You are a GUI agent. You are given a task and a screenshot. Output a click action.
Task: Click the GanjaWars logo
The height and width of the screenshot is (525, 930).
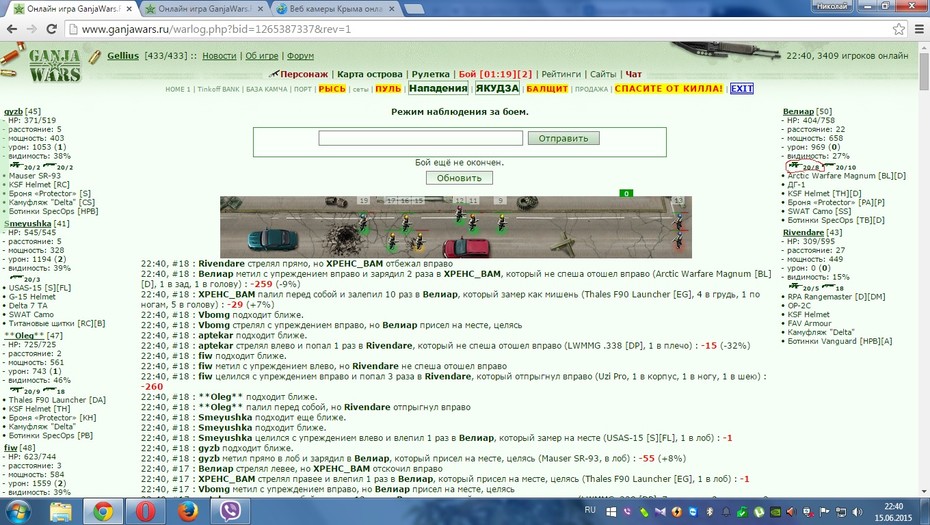[55, 65]
